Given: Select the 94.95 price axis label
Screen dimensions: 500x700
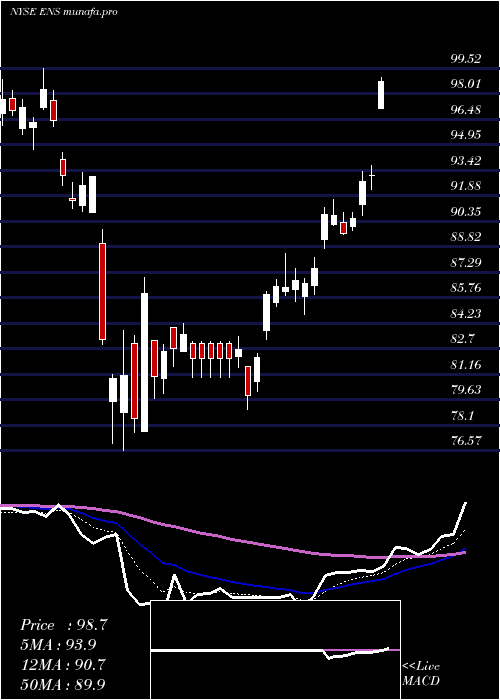Looking at the screenshot, I should tap(466, 135).
